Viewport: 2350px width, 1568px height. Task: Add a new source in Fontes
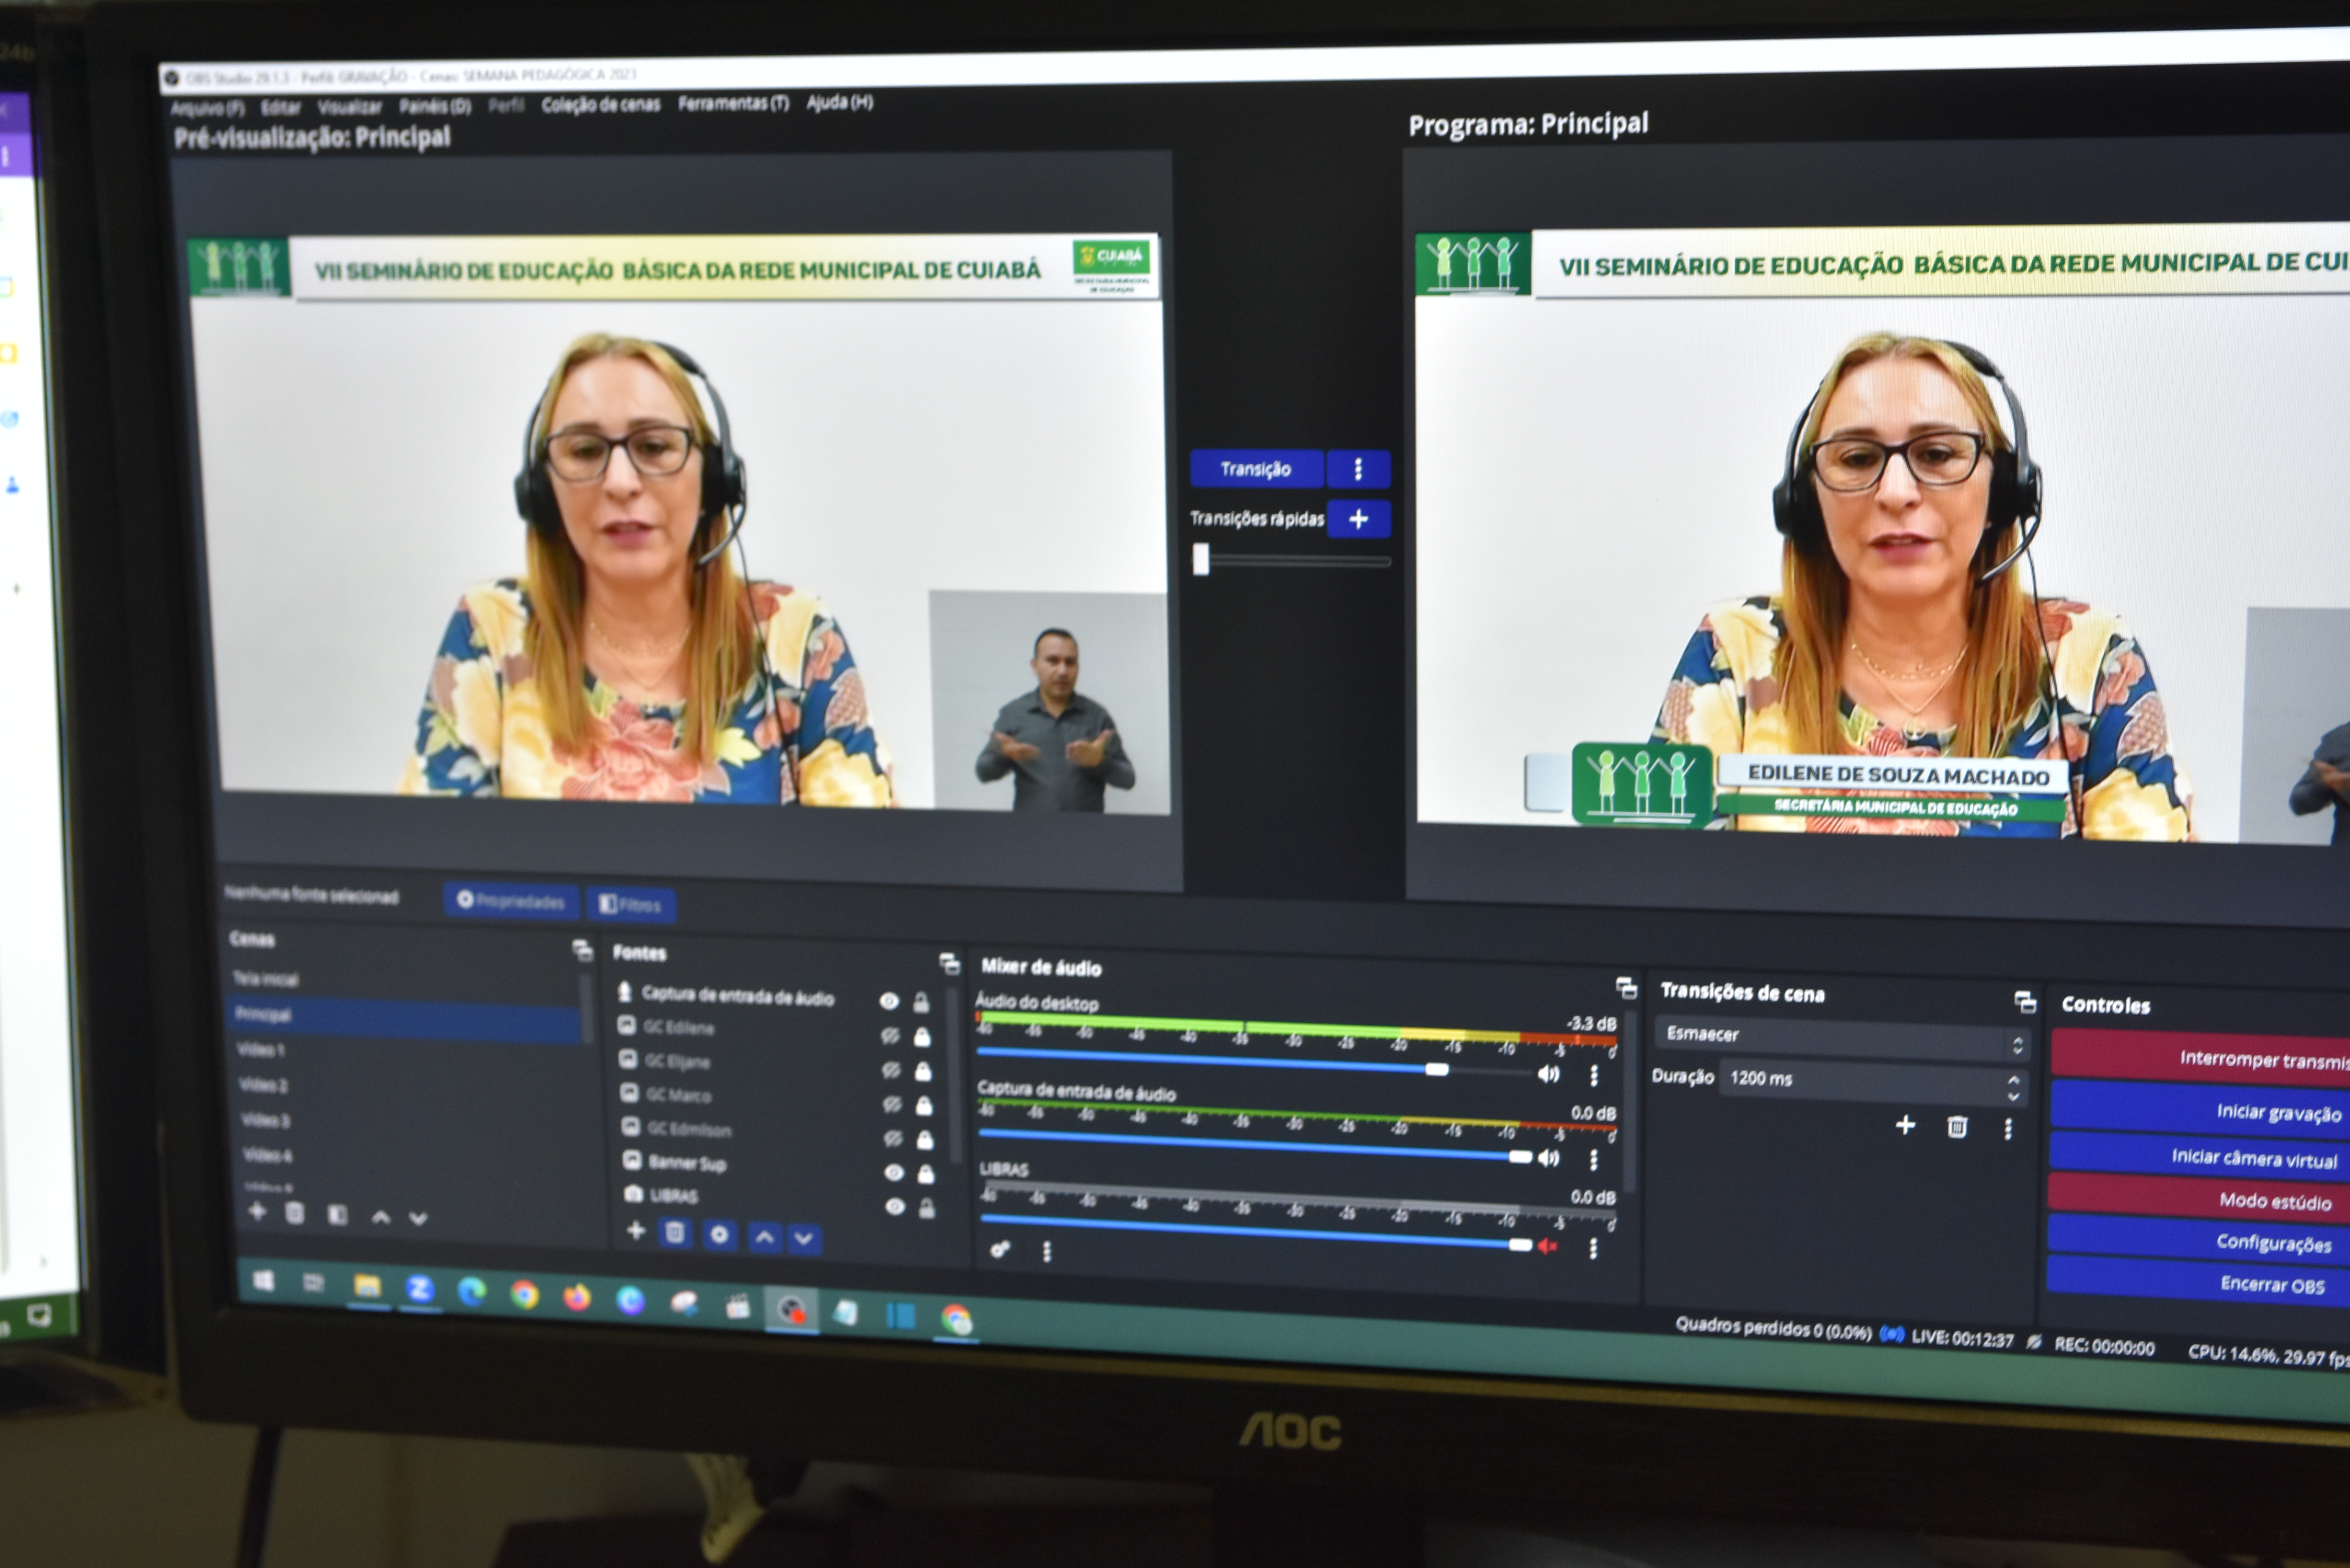[x=635, y=1230]
